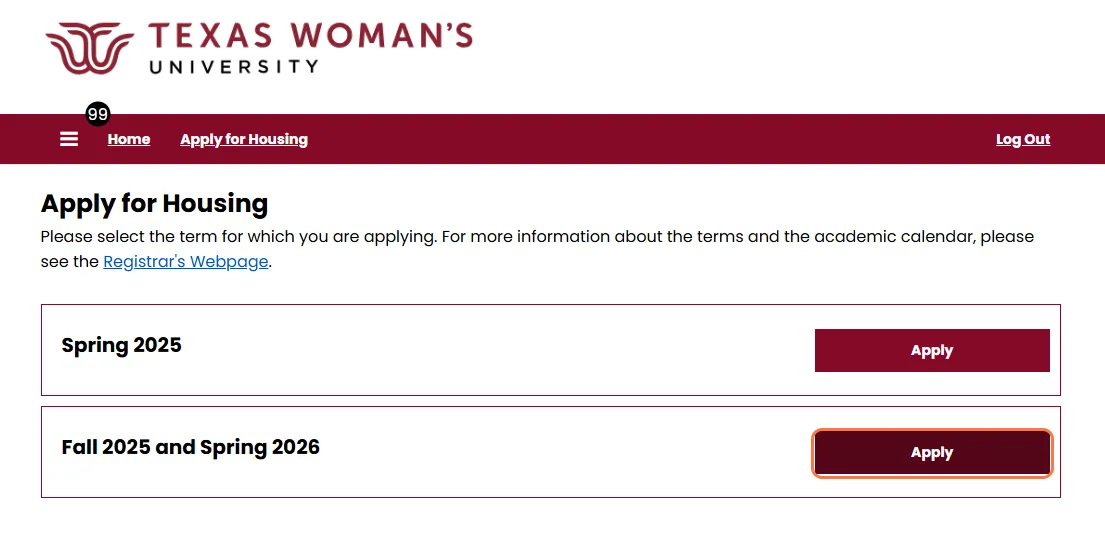Log Out of the housing portal
The width and height of the screenshot is (1105, 545).
[1023, 140]
